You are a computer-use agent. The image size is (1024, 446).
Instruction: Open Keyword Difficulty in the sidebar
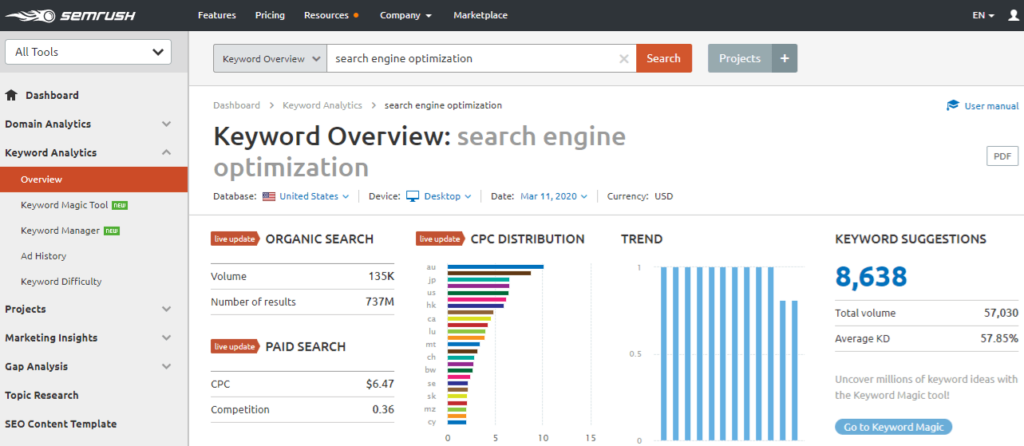pyautogui.click(x=61, y=281)
